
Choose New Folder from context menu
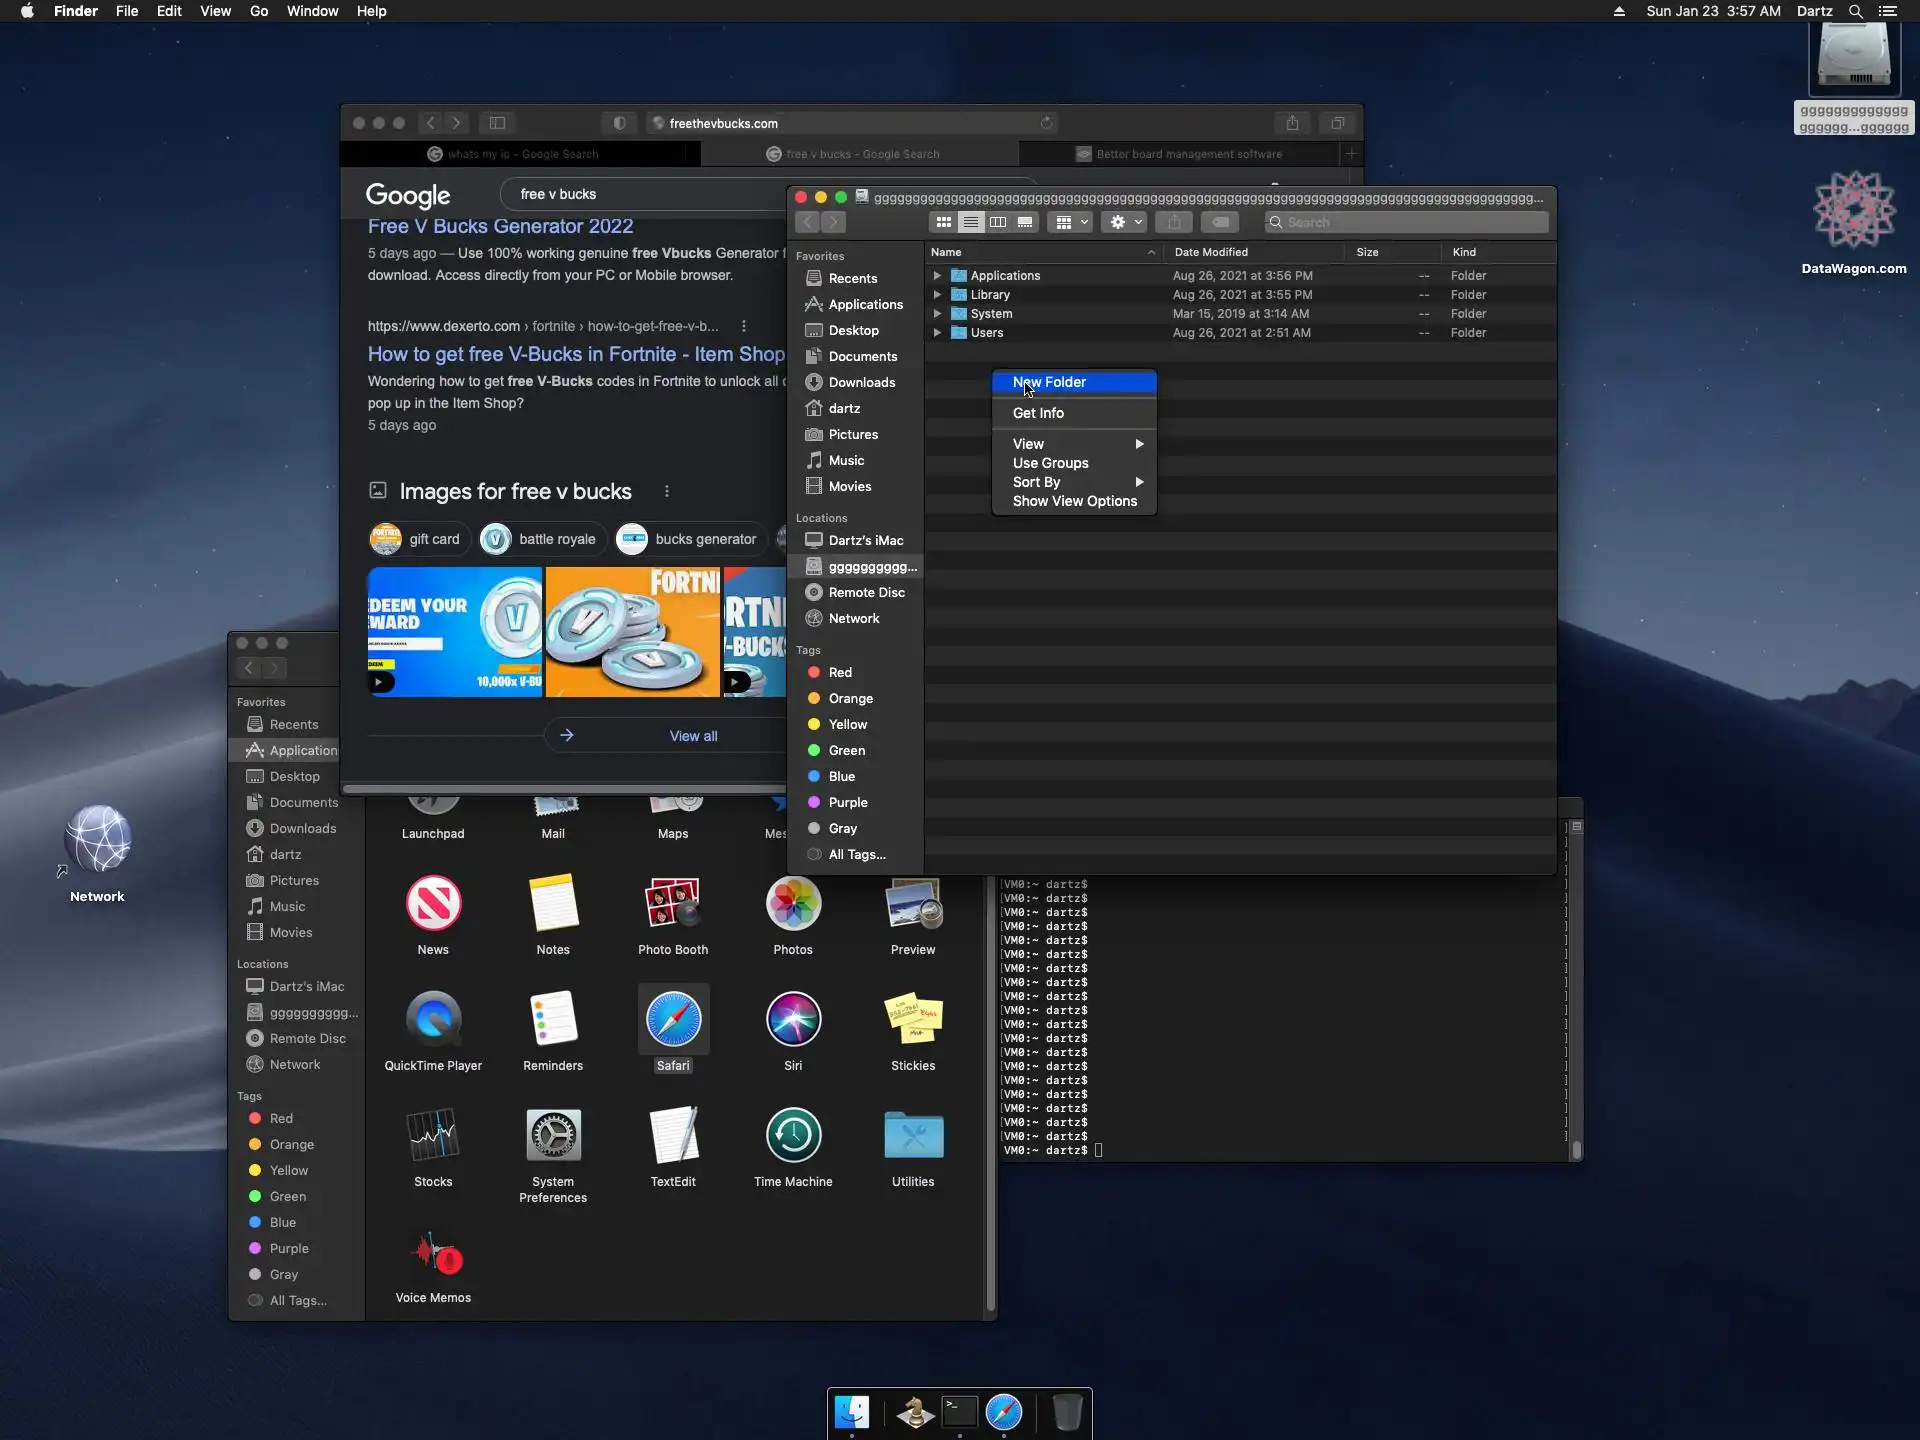1049,382
